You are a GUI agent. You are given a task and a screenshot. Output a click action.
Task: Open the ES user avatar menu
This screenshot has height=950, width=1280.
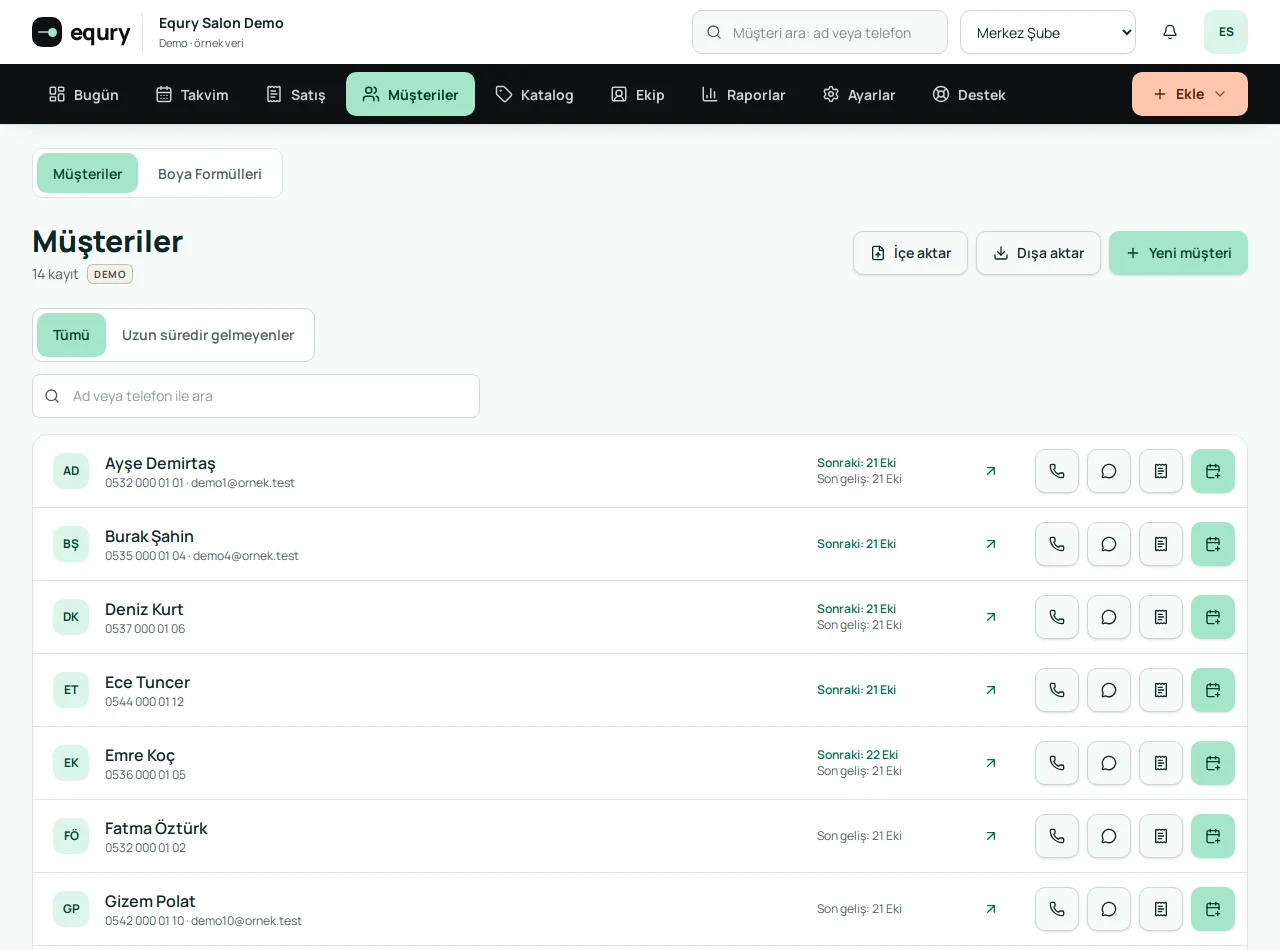(x=1226, y=32)
